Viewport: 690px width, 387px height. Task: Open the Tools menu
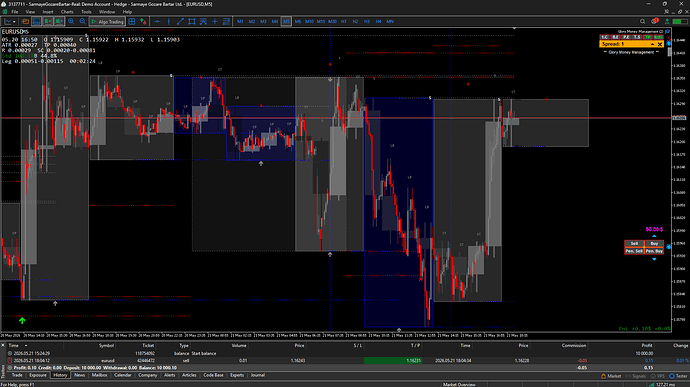click(86, 12)
